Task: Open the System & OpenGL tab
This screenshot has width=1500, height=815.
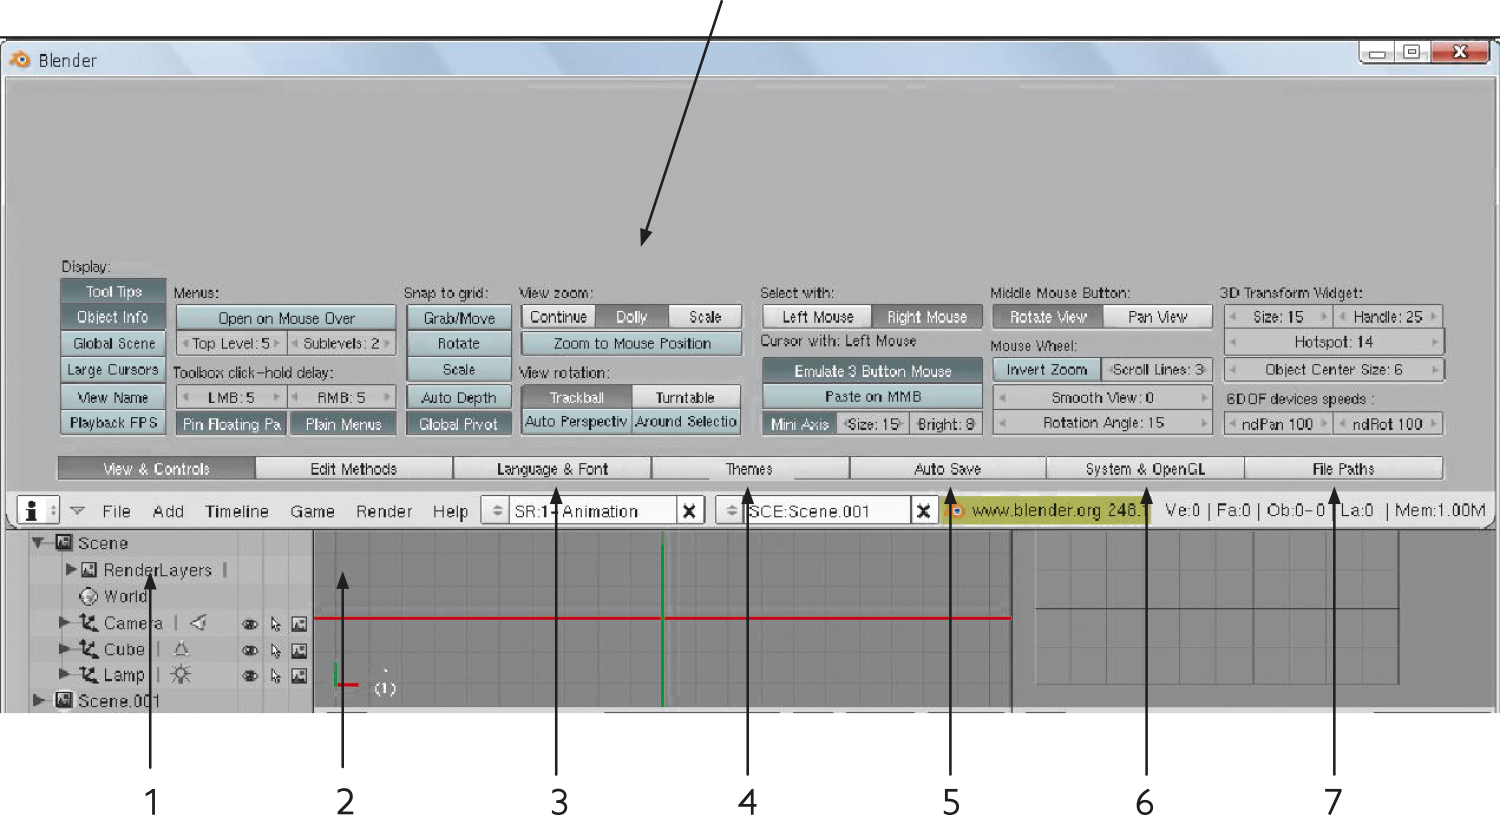Action: click(x=1145, y=468)
